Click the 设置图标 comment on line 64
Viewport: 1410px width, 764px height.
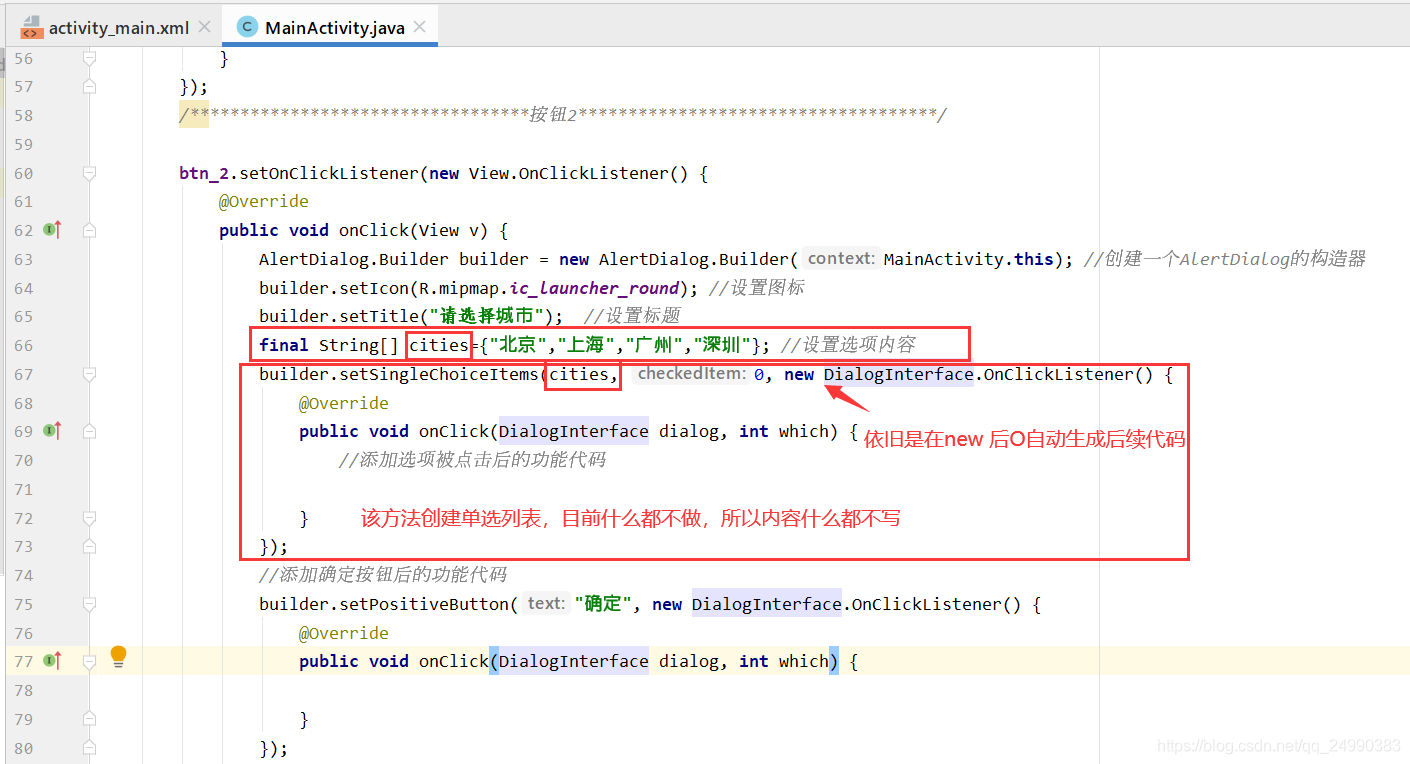[756, 288]
